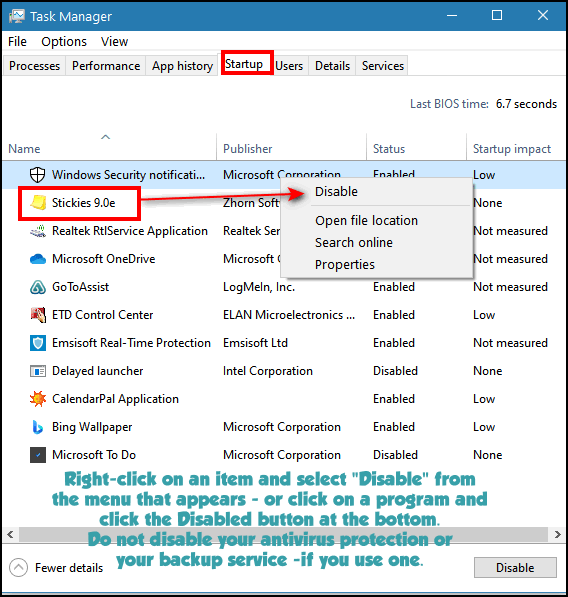Click the LogMeIn, Inc. publisher cell
568x597 pixels.
pos(259,287)
